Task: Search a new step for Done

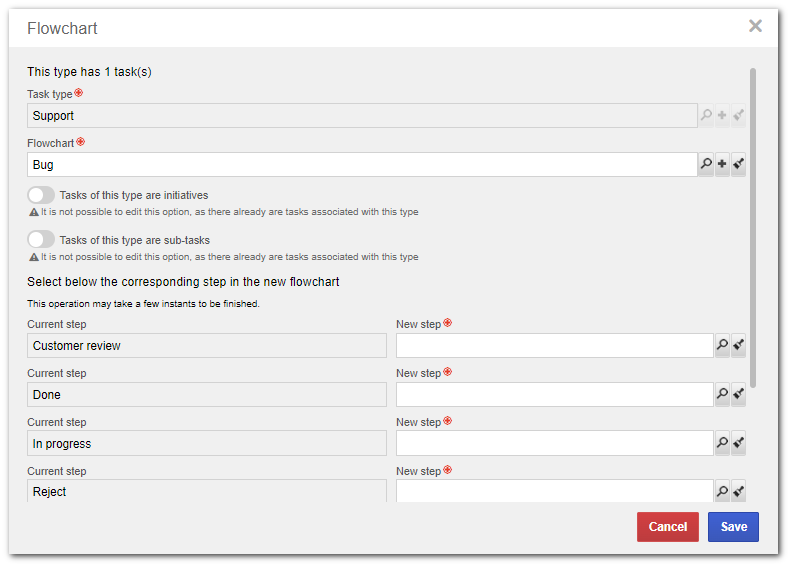Action: (x=722, y=394)
